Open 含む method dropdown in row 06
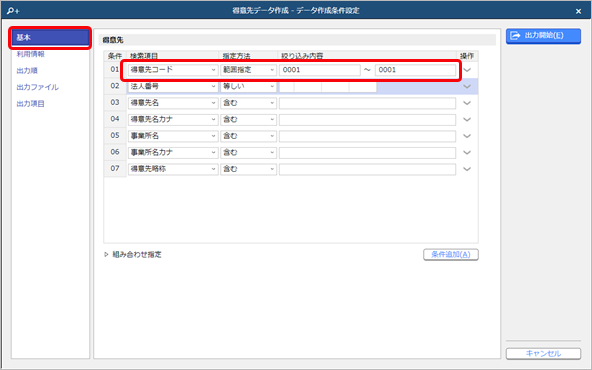The image size is (592, 370). [x=248, y=153]
